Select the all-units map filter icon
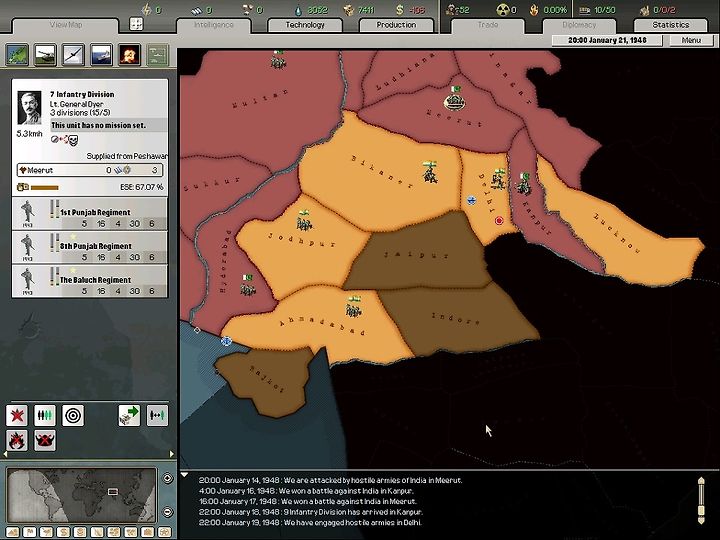720x540 pixels. pos(17,55)
